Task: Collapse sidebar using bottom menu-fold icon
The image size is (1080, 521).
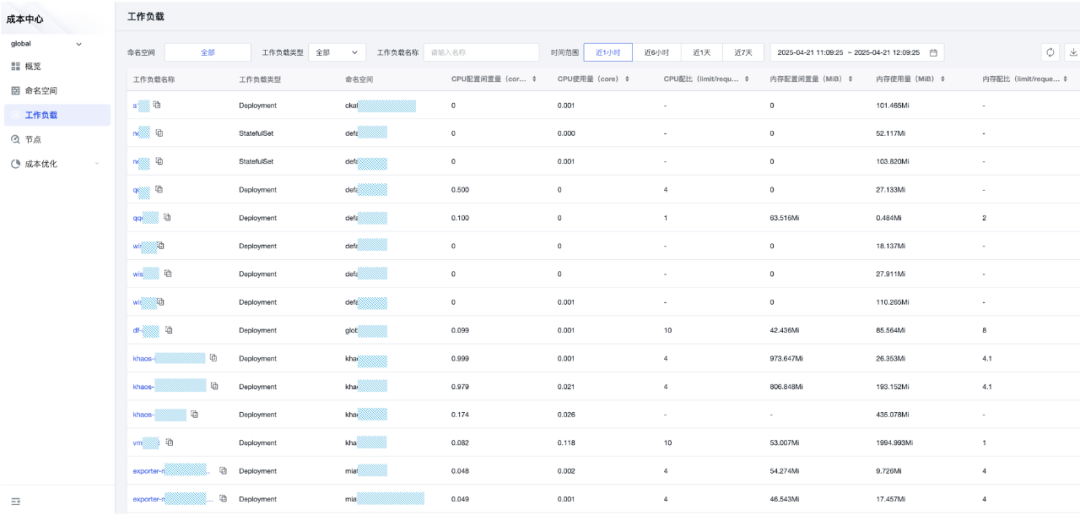Action: [x=16, y=501]
